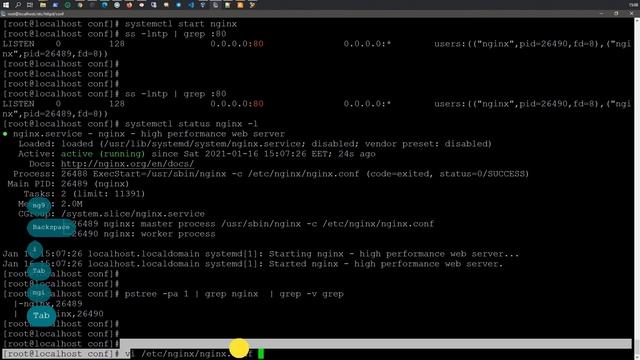Open Task View from the taskbar
This screenshot has height=360, width=640.
pos(30,5)
